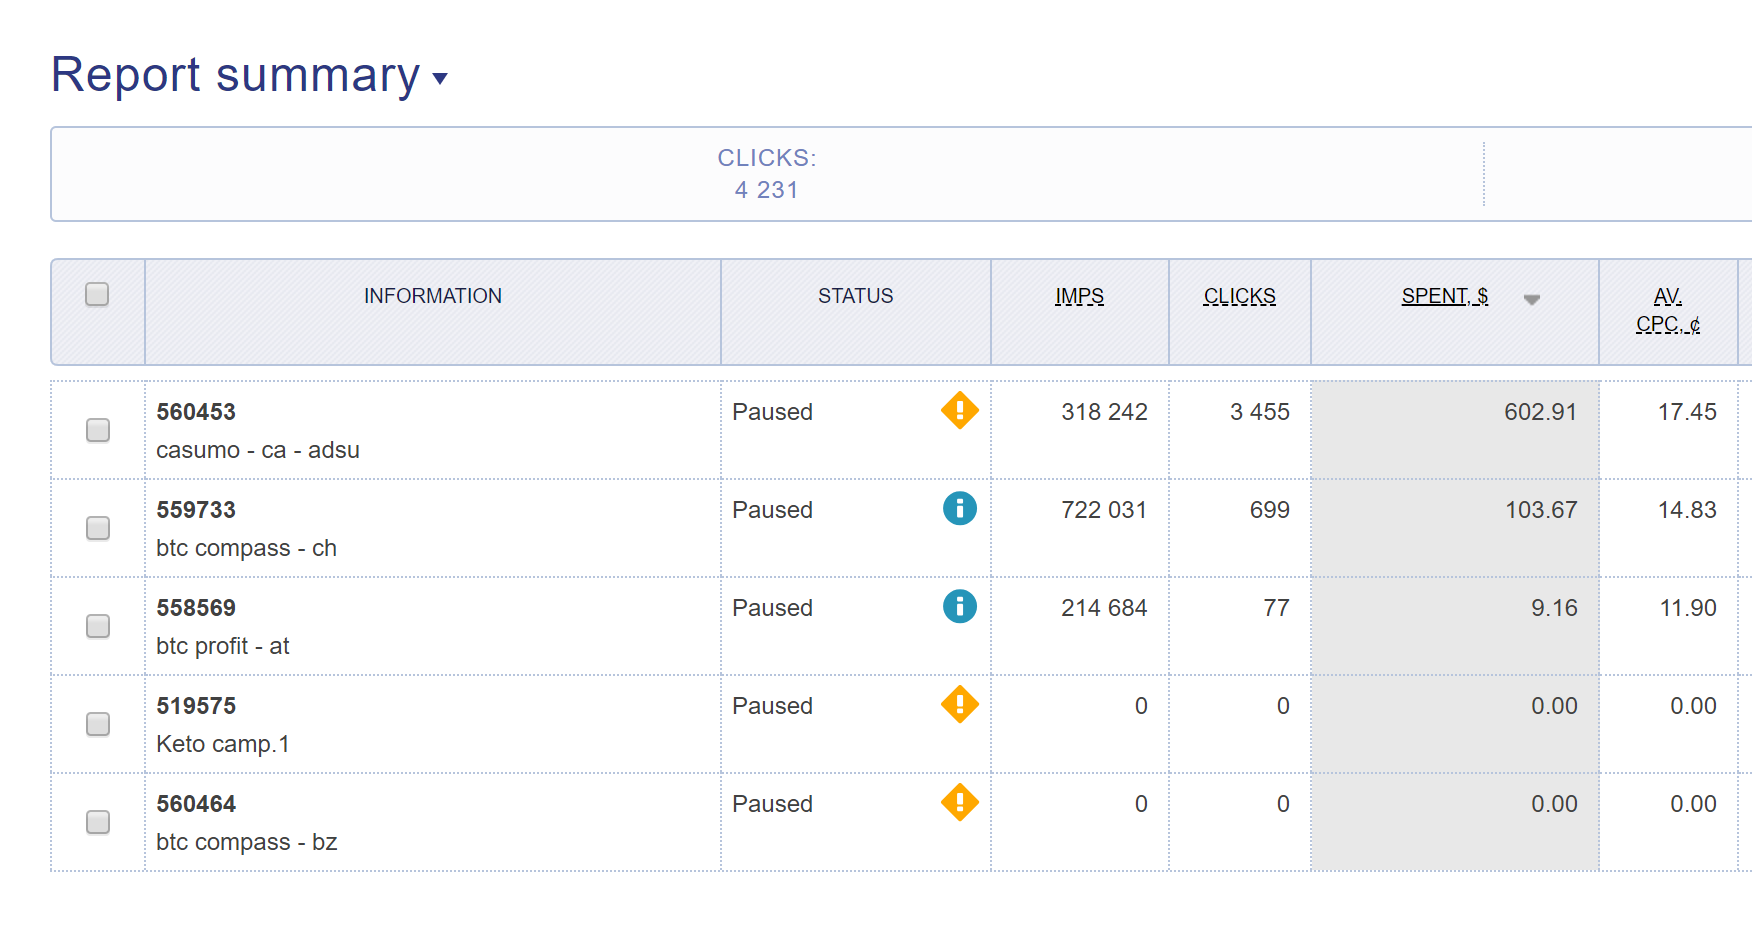This screenshot has width=1752, height=948.
Task: Toggle the select-all checkbox in table header
Action: 97,294
